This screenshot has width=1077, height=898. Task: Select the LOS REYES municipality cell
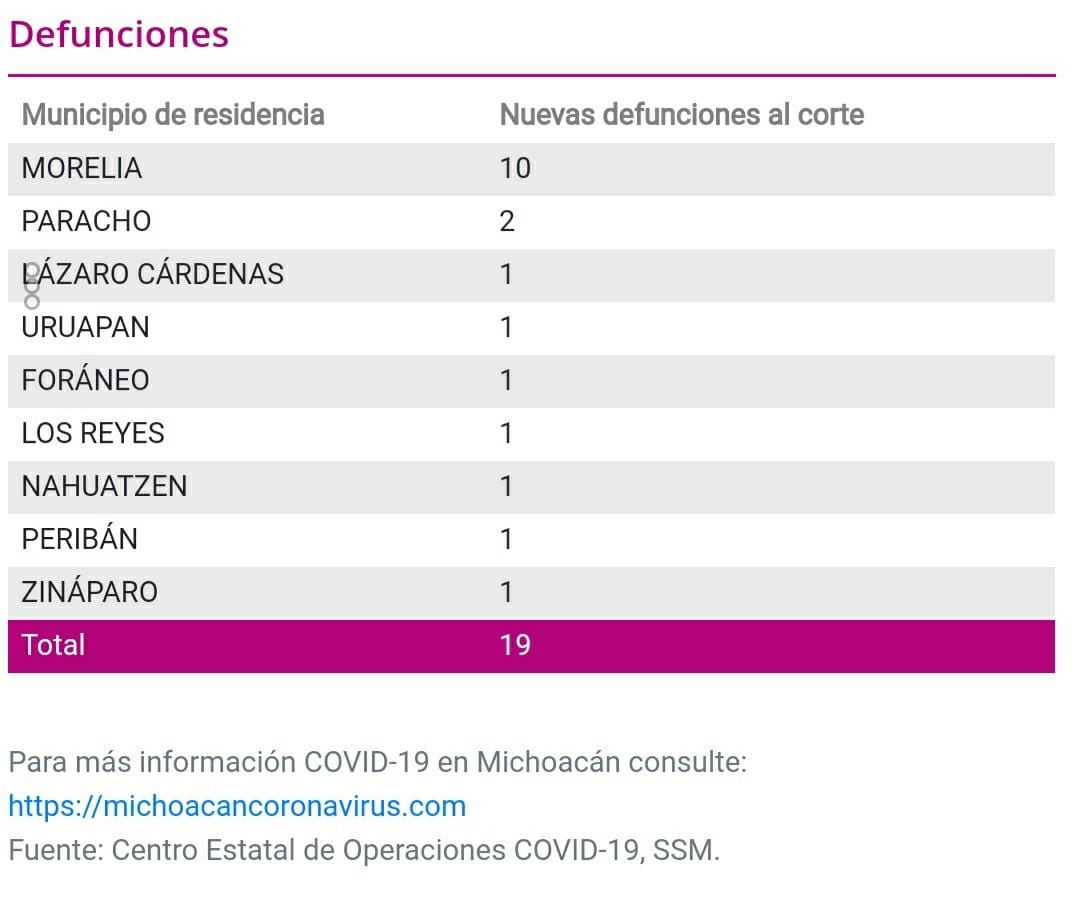coord(93,433)
